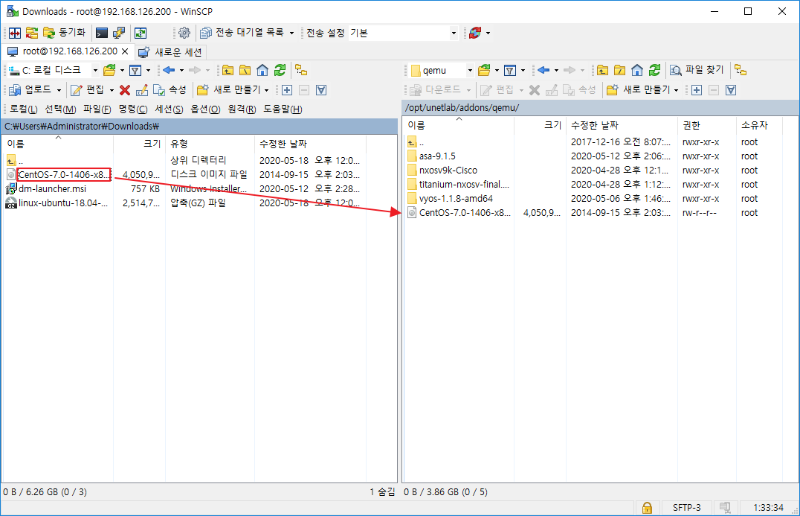800x516 pixels.
Task: Open the terminal console icon in top toolbar
Action: [102, 32]
